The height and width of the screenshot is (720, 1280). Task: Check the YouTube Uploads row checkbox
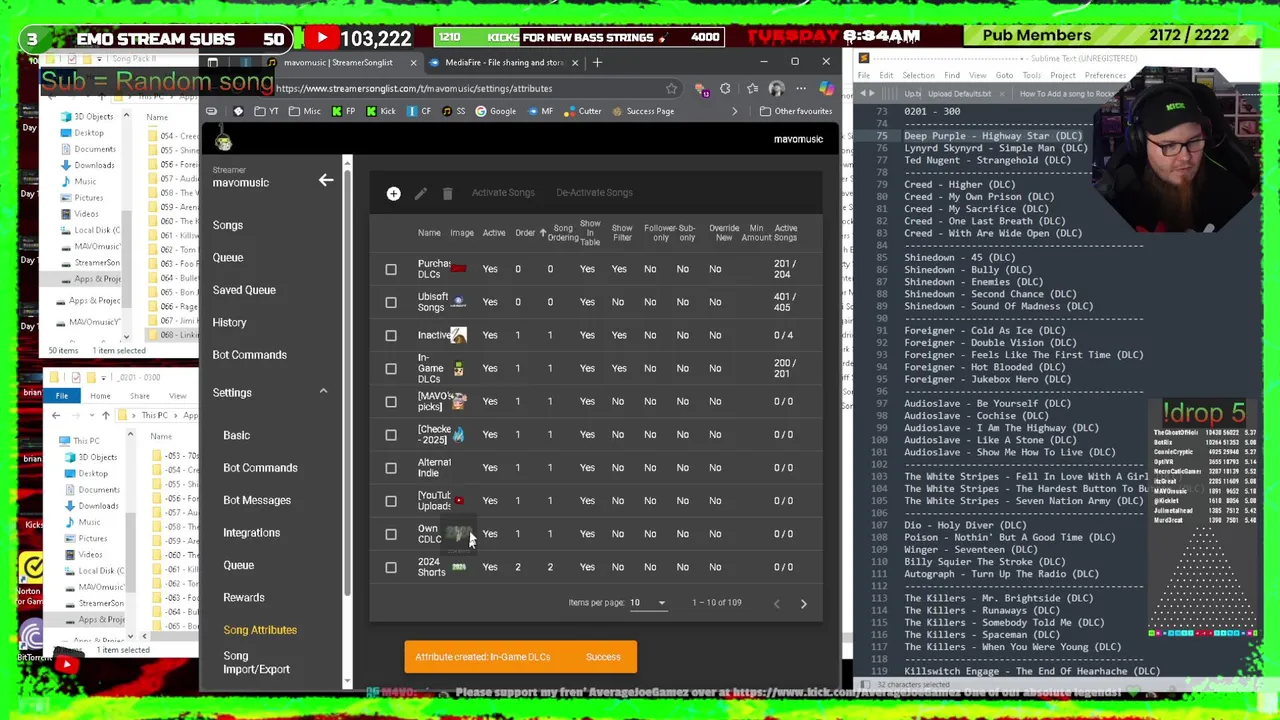tap(391, 501)
